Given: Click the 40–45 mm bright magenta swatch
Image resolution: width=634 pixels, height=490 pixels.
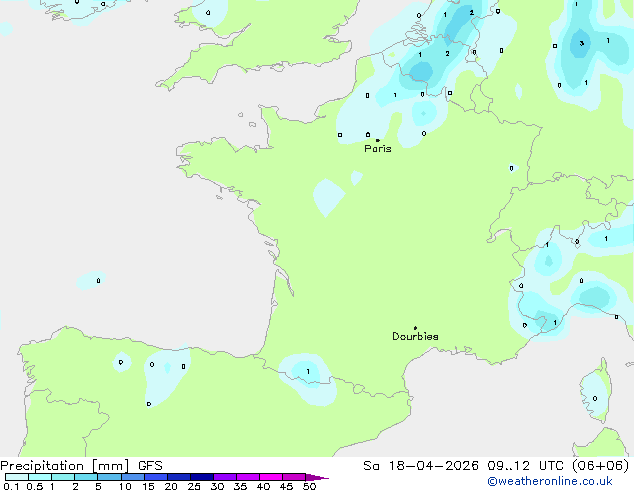Looking at the screenshot, I should click(271, 477).
